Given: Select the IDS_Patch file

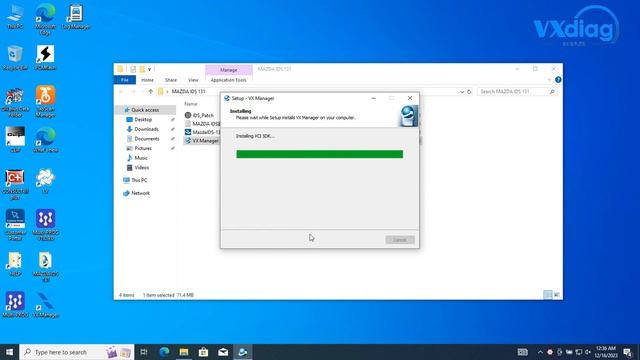Looking at the screenshot, I should pos(202,116).
